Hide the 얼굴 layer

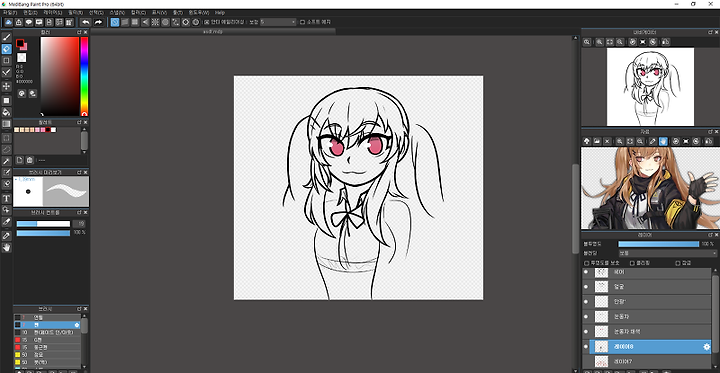[x=585, y=287]
